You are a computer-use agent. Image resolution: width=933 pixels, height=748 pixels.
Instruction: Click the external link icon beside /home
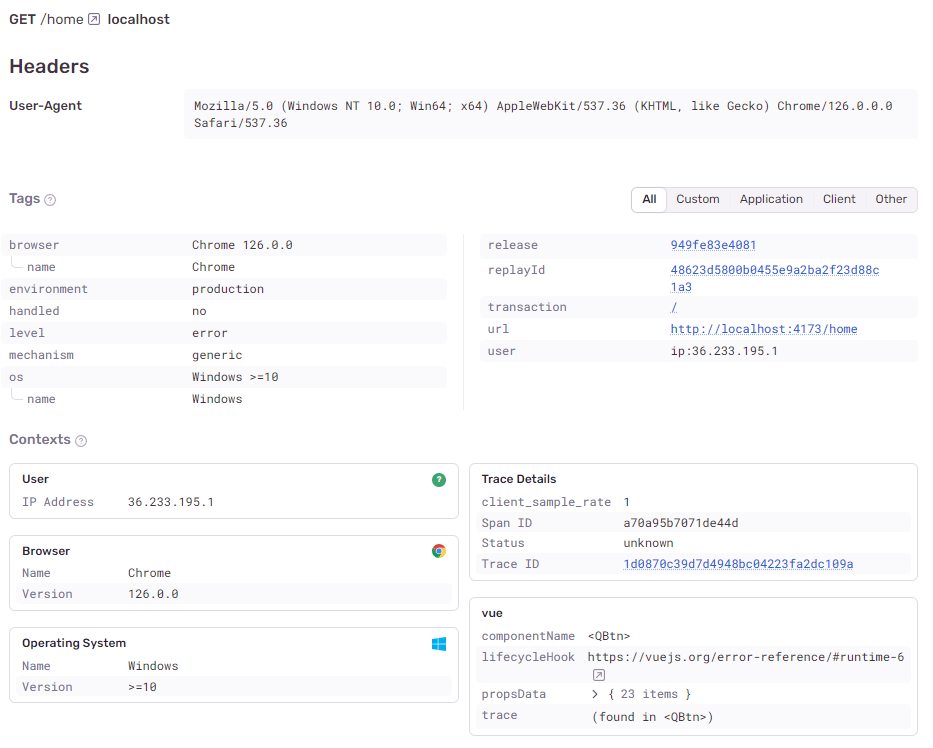click(x=94, y=19)
